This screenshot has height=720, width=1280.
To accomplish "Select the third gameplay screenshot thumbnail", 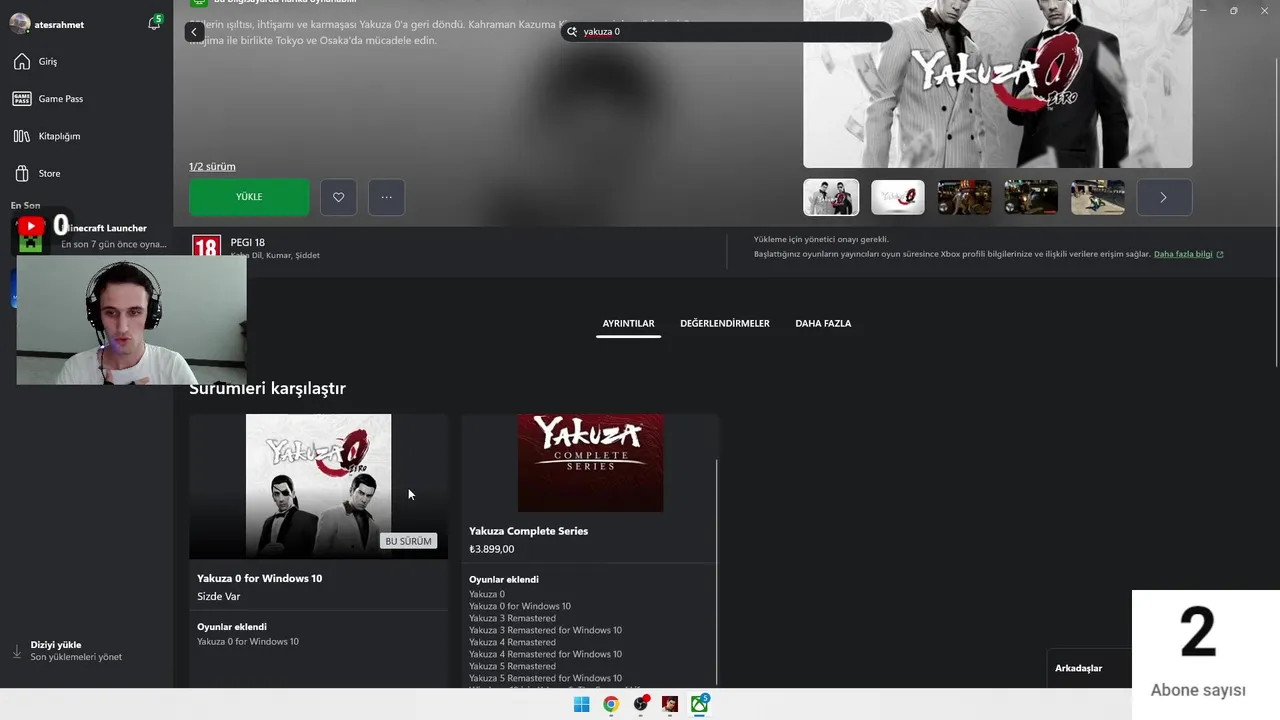I will 964,197.
